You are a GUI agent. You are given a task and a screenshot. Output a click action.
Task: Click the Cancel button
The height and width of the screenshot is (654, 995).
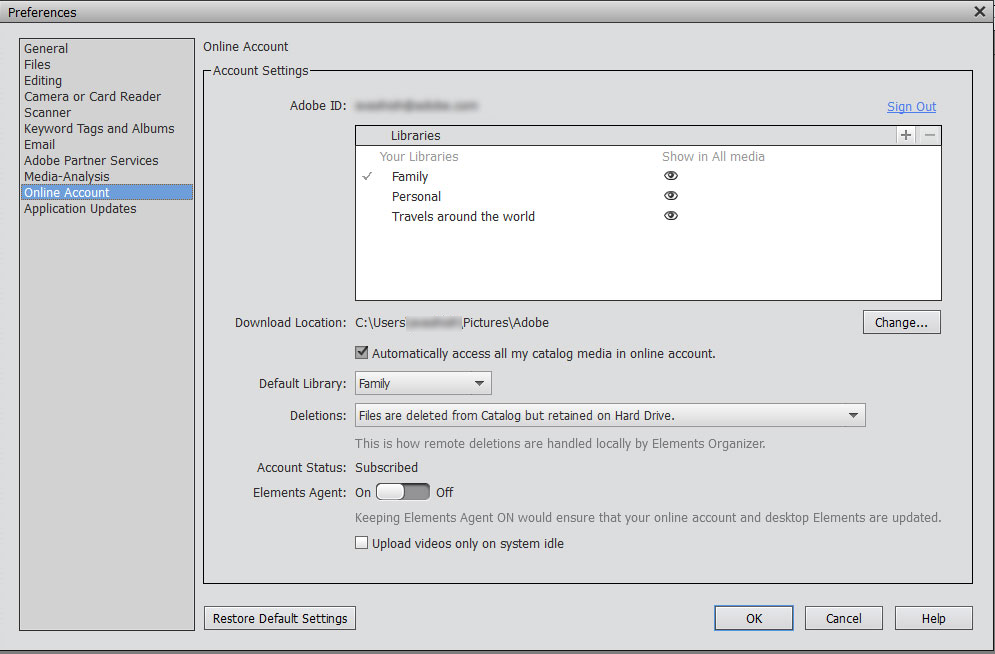click(843, 618)
